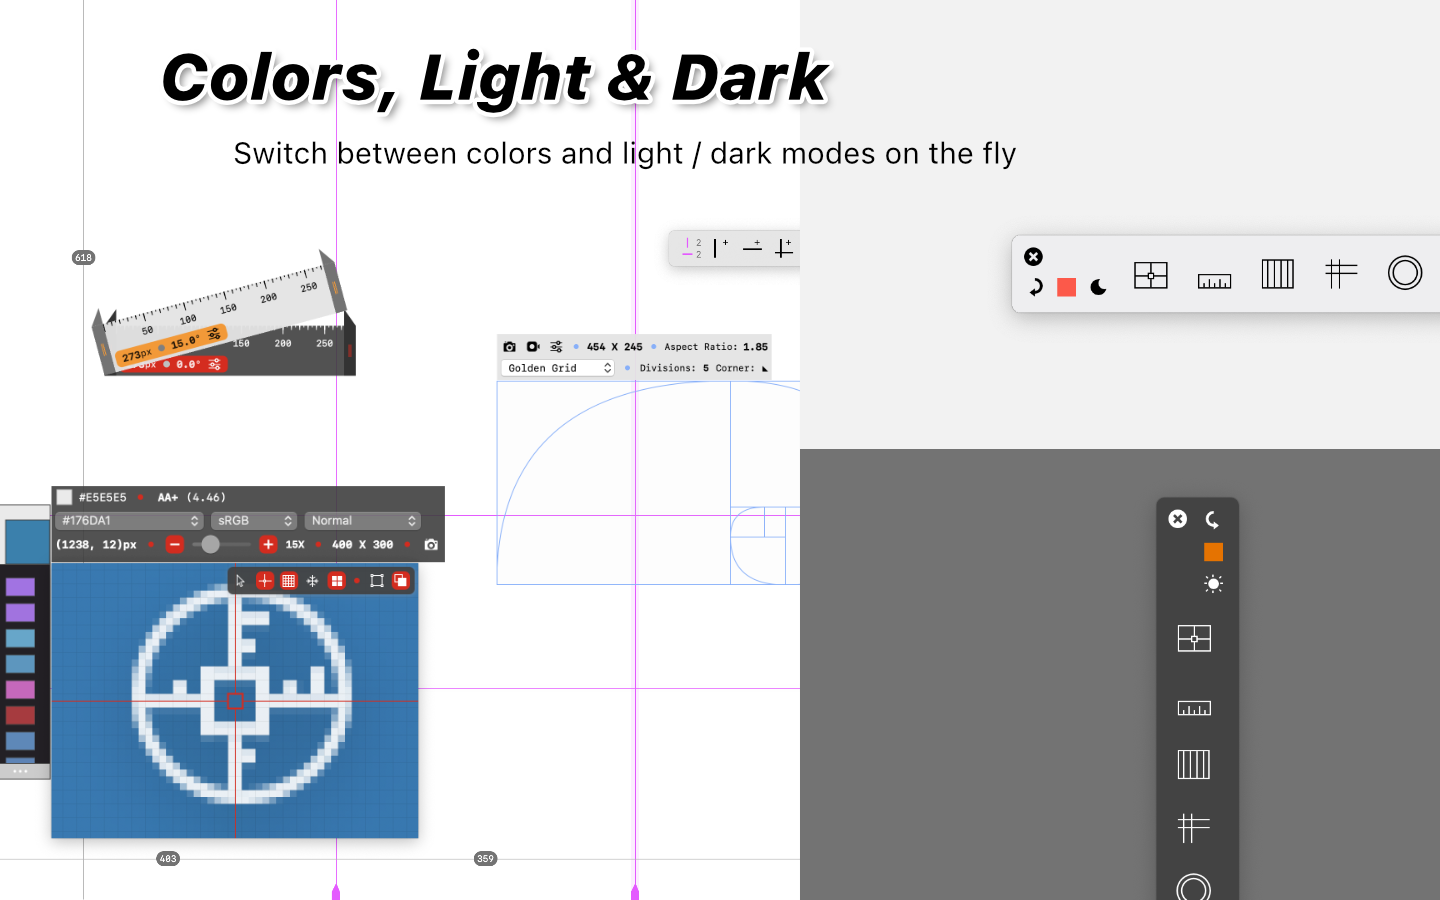Viewport: 1440px width, 900px height.
Task: Click the guide count indicator in guides toolbar
Action: (692, 248)
